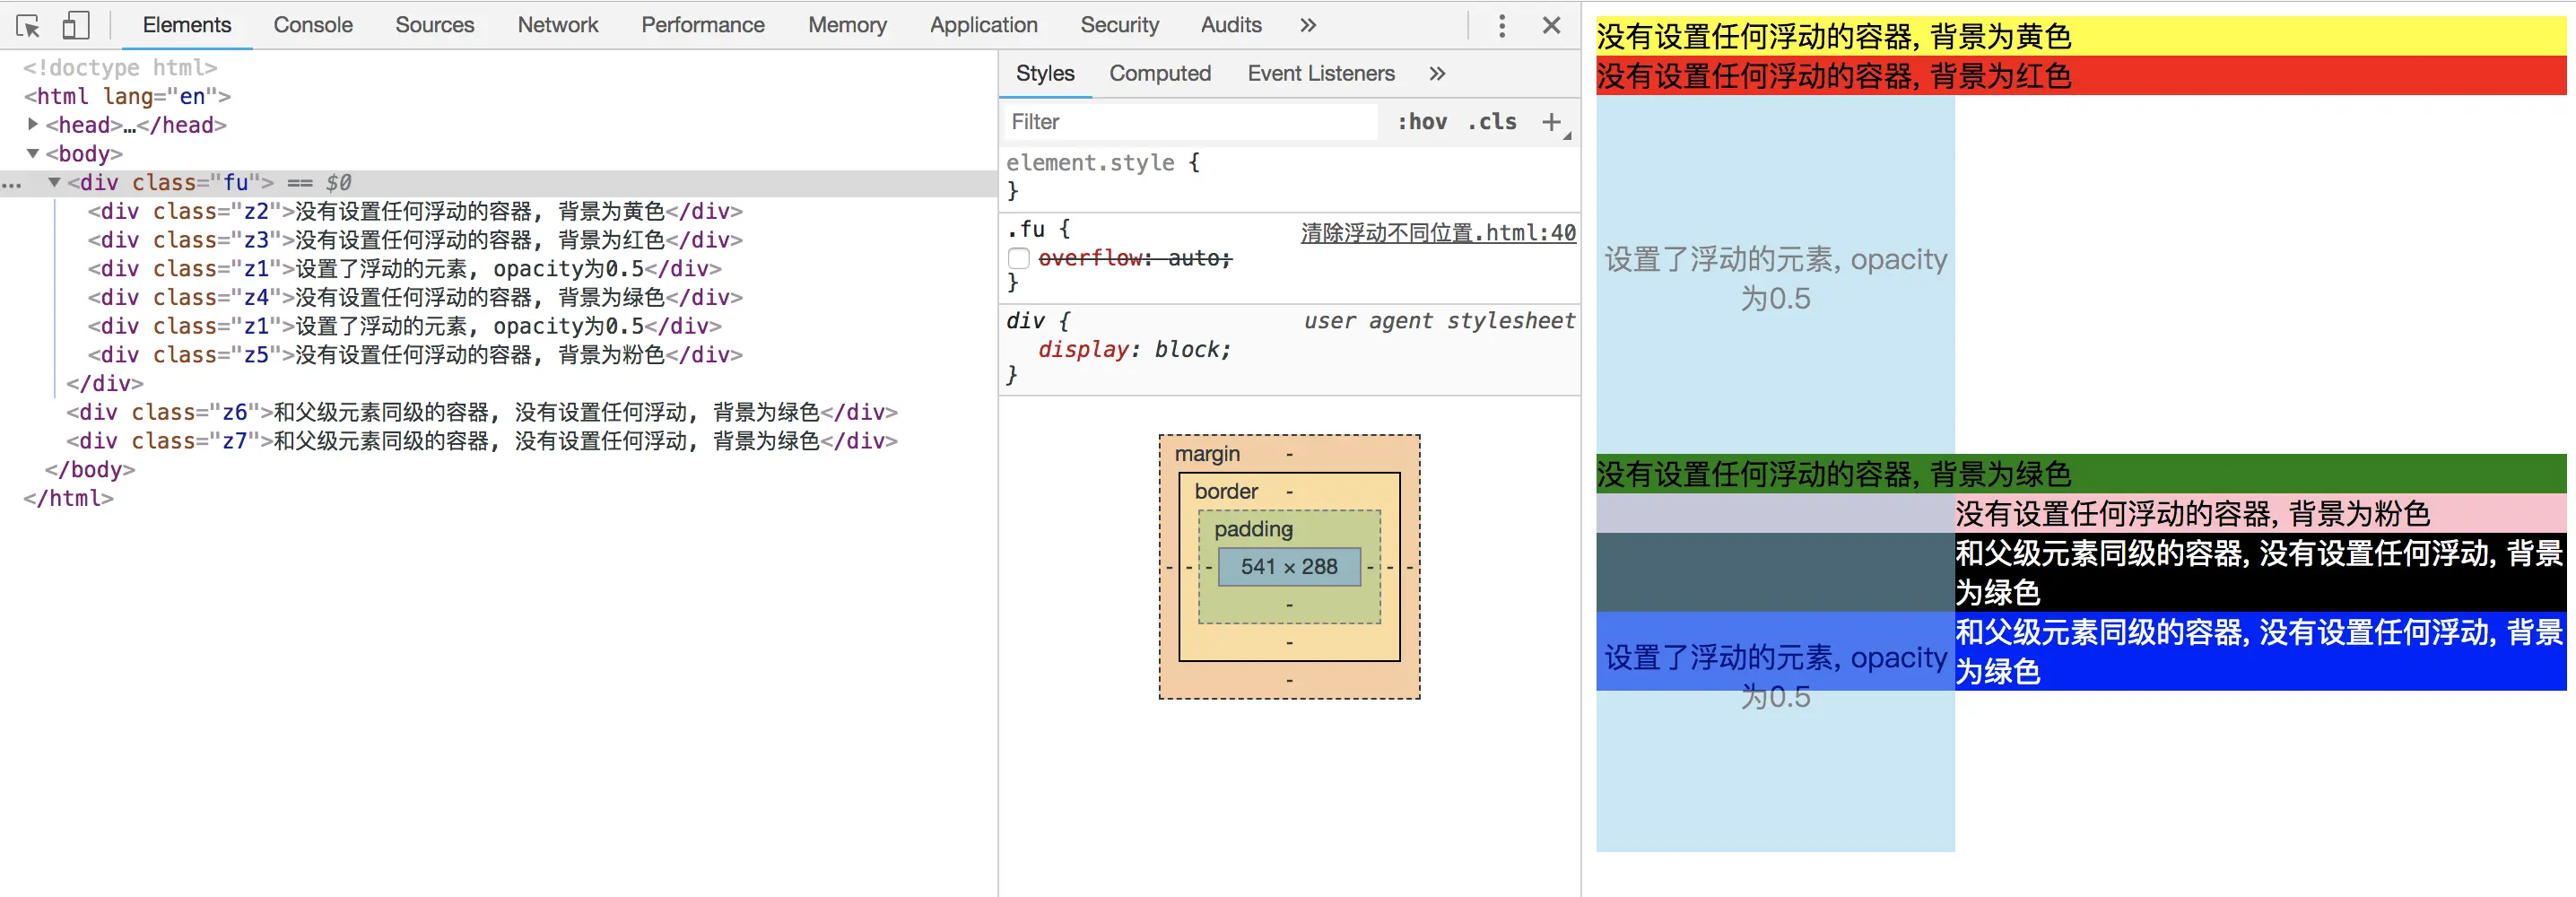Click the margin region label in box model
Screen dimensions: 2576x897
(1207, 454)
